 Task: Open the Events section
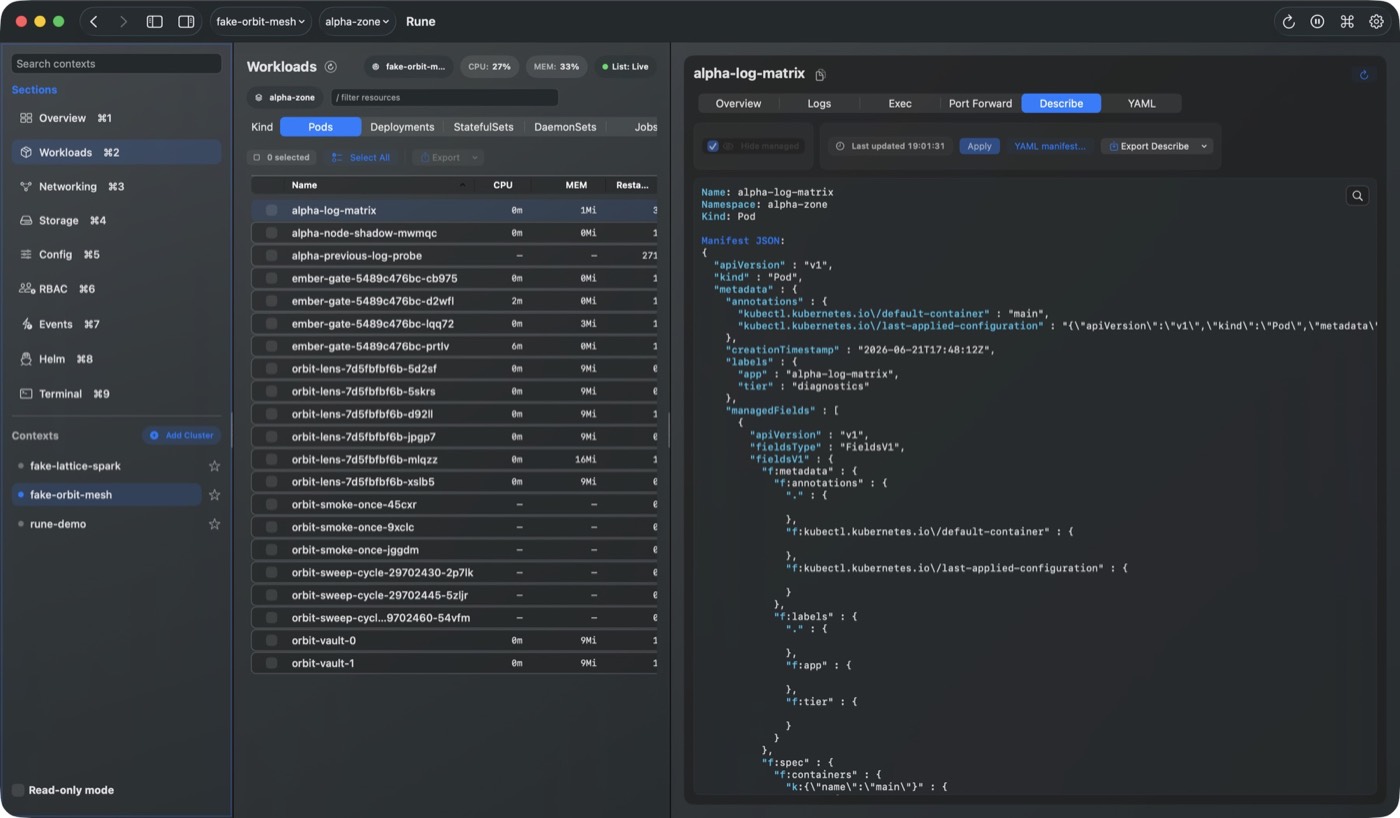coord(116,324)
